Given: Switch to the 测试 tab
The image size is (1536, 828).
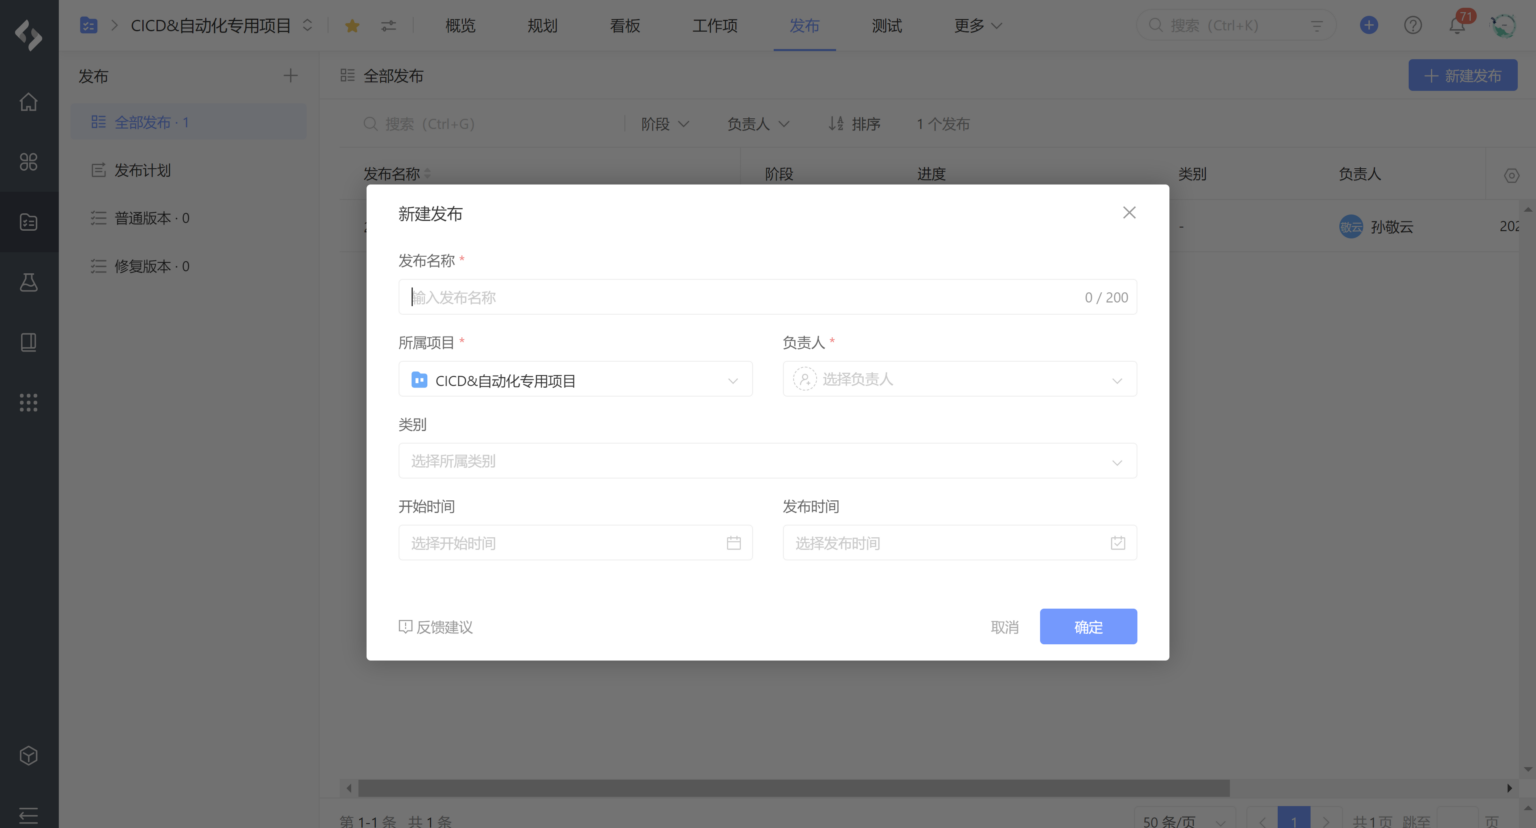Looking at the screenshot, I should [x=886, y=26].
